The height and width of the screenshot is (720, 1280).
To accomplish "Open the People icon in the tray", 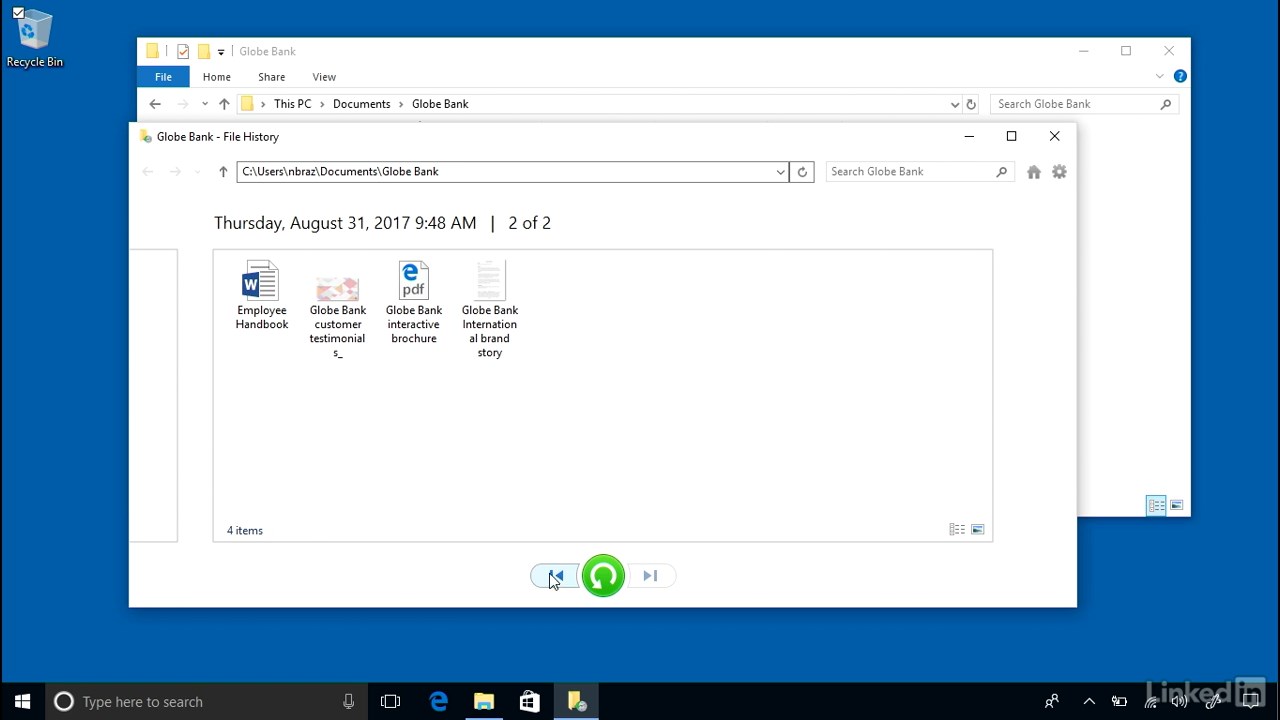I will (x=1052, y=702).
